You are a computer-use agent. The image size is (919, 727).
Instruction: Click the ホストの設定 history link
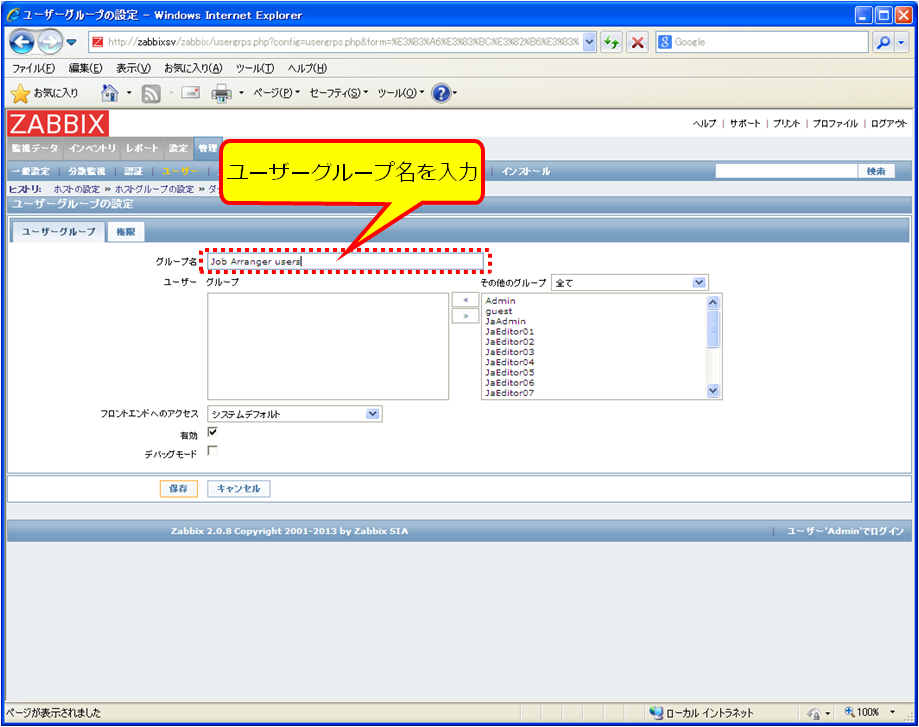click(x=77, y=189)
